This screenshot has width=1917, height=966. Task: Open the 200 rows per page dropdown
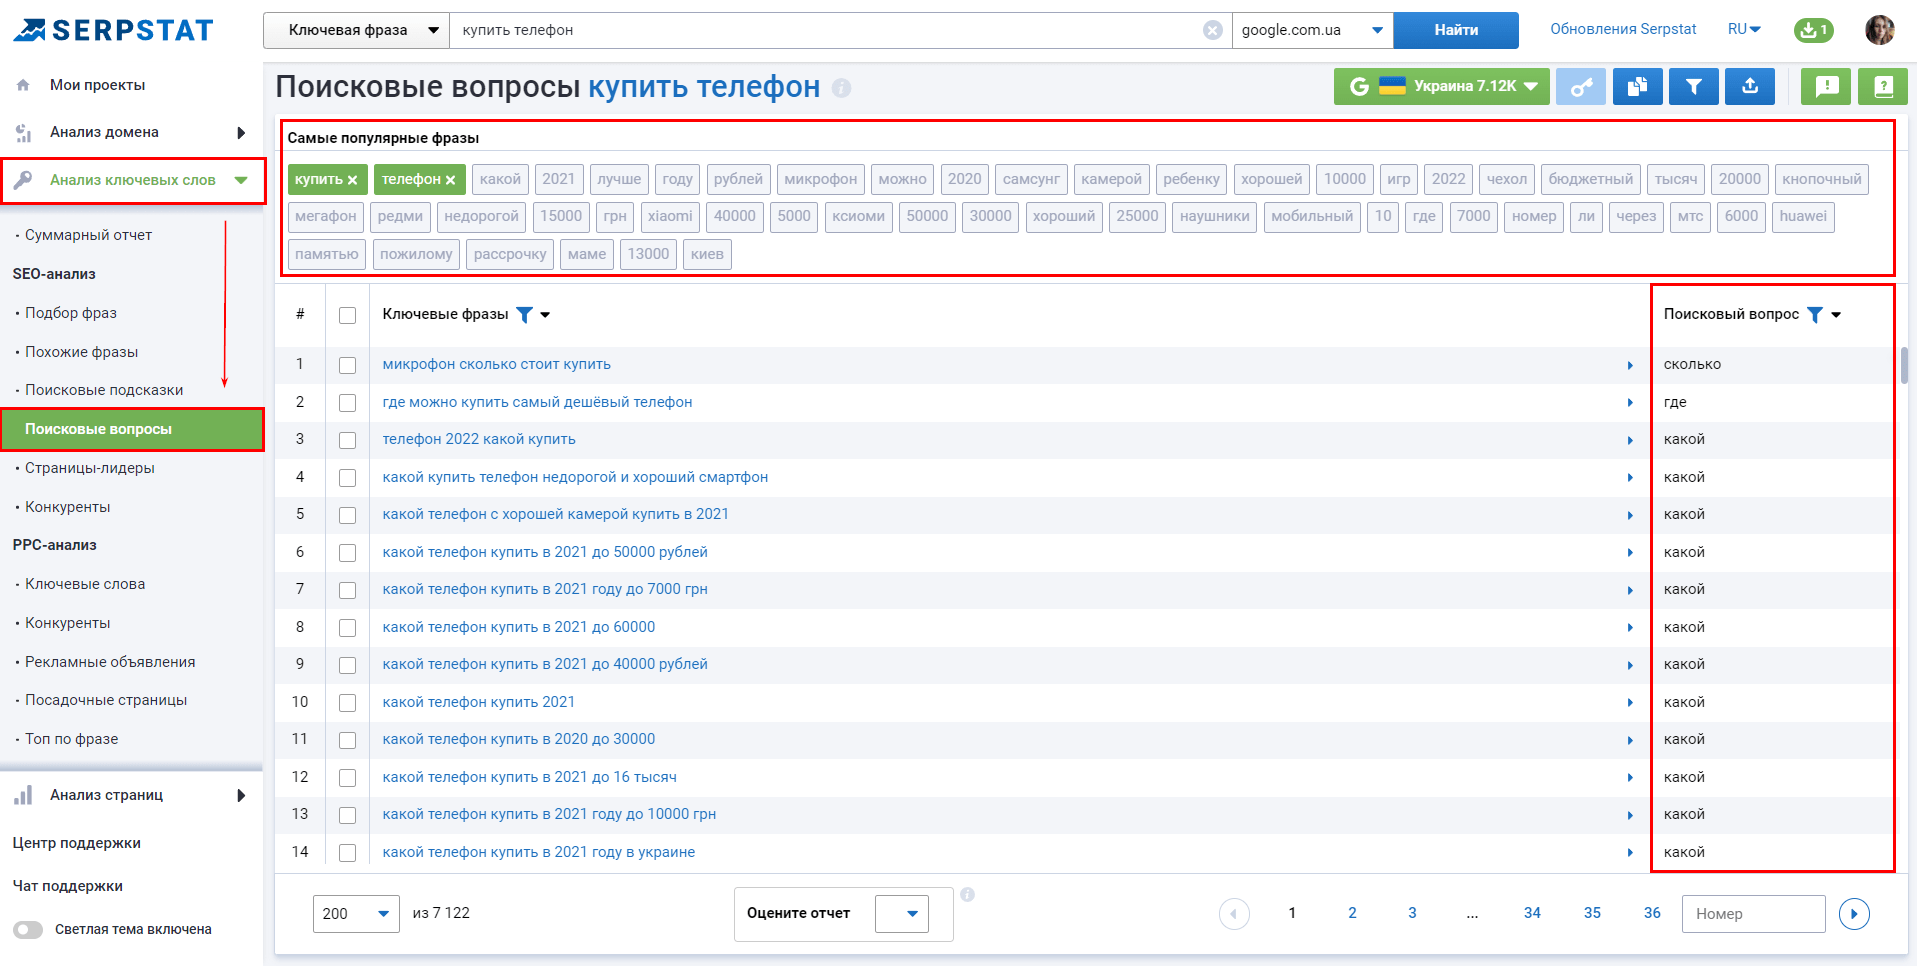356,914
